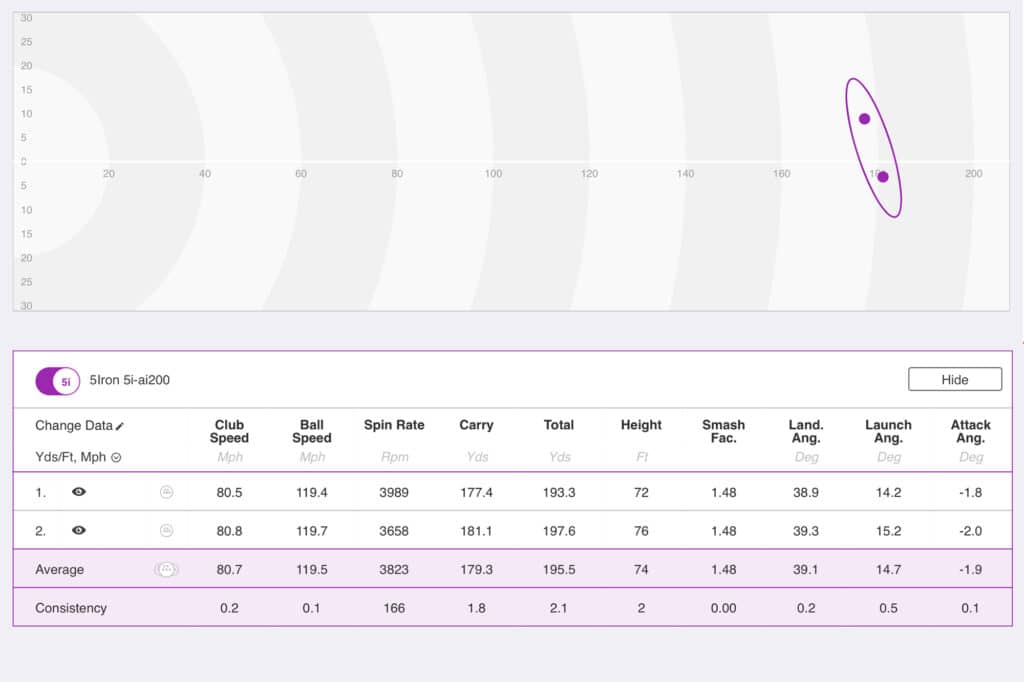Hide shot 2 using its eye icon
Image resolution: width=1024 pixels, height=682 pixels.
point(79,530)
